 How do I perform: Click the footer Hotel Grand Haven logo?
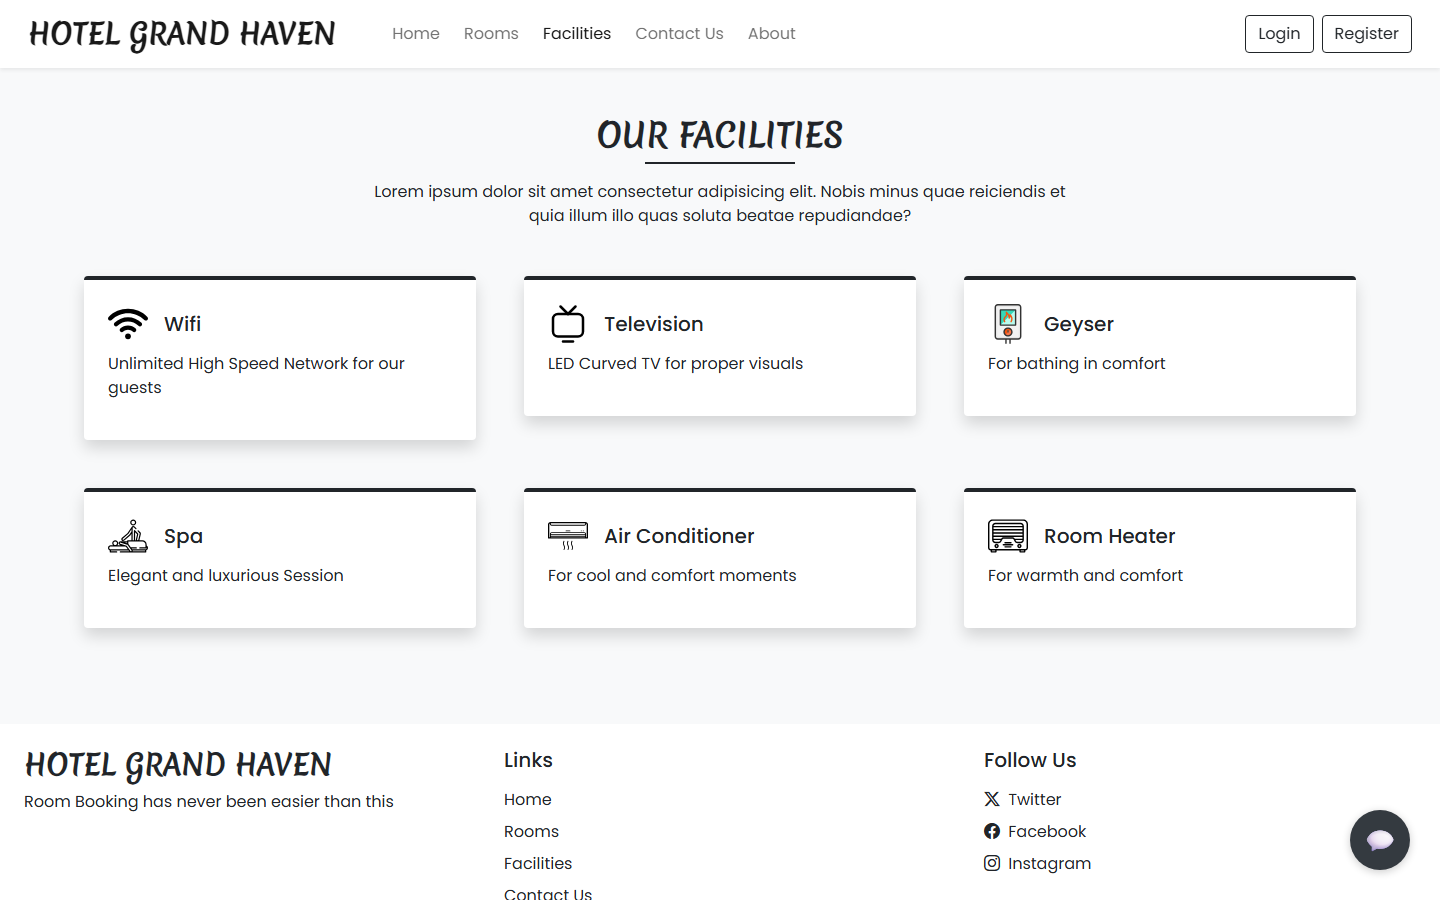point(178,765)
